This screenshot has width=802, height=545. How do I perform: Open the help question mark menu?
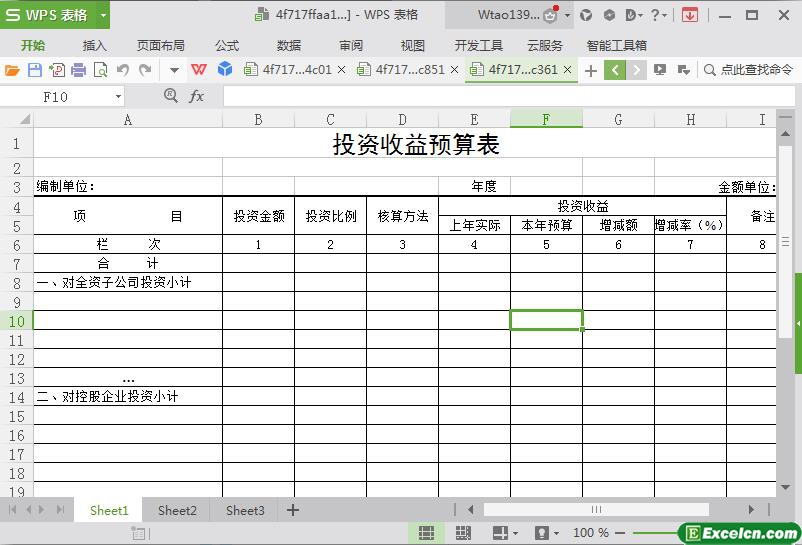point(659,15)
